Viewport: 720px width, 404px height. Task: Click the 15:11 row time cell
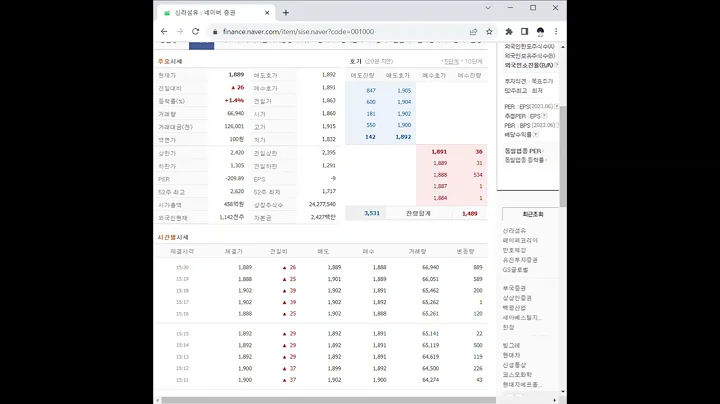coord(182,380)
